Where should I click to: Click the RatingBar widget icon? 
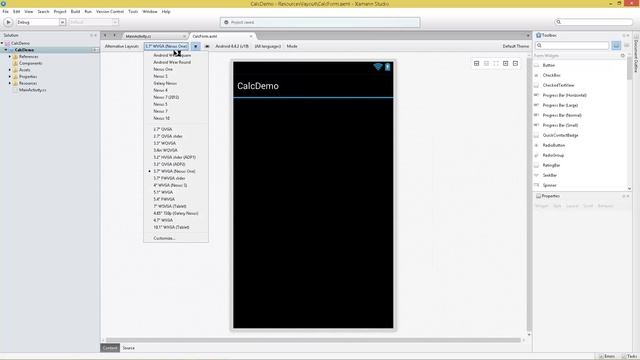[x=537, y=165]
